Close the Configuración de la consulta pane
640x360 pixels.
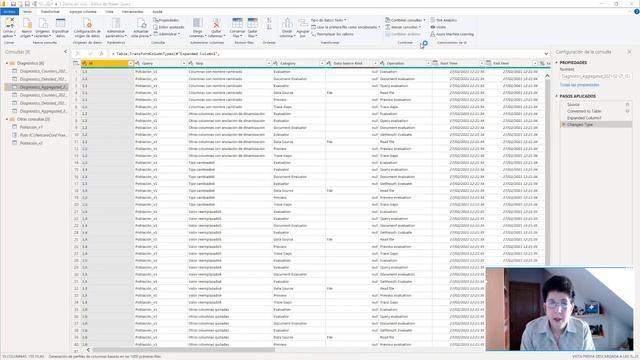(629, 52)
